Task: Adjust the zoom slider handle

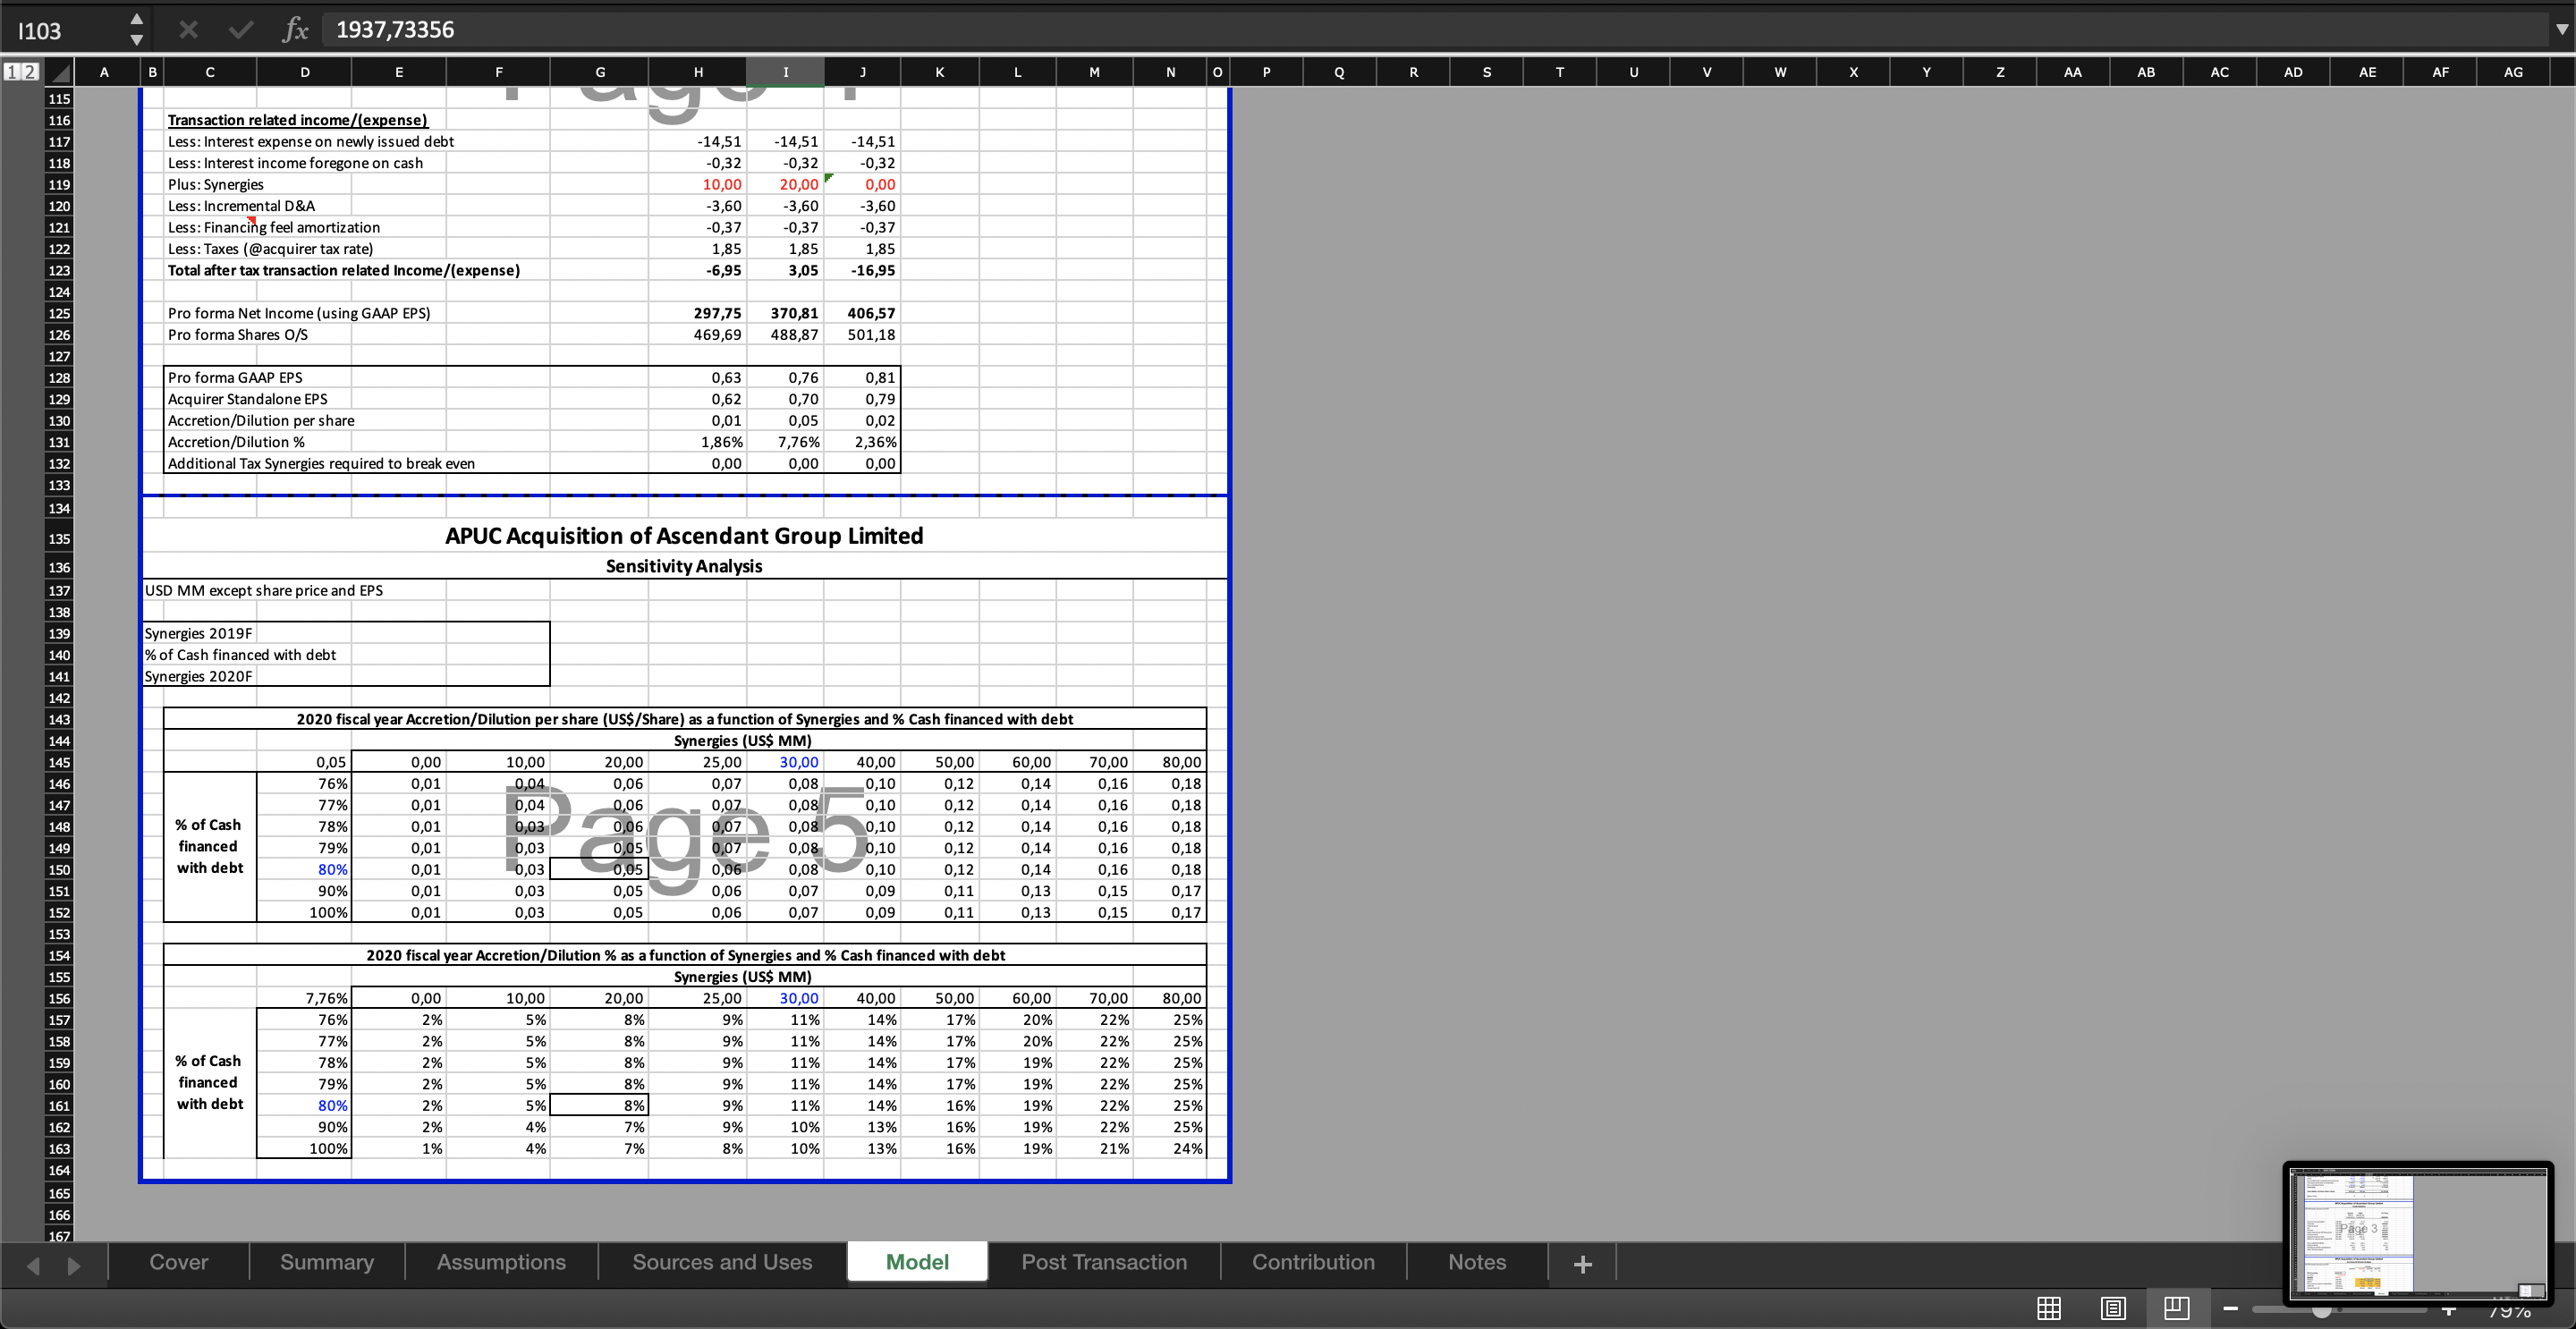Action: [2321, 1310]
